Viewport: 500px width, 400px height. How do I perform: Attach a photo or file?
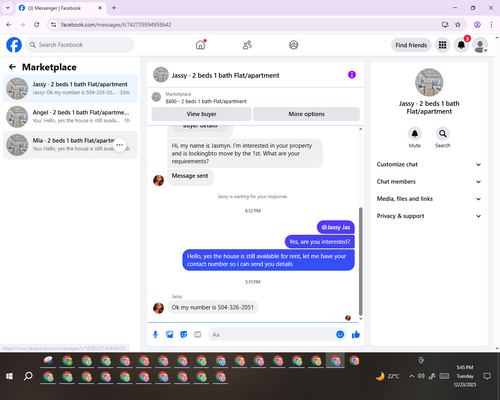pyautogui.click(x=170, y=334)
